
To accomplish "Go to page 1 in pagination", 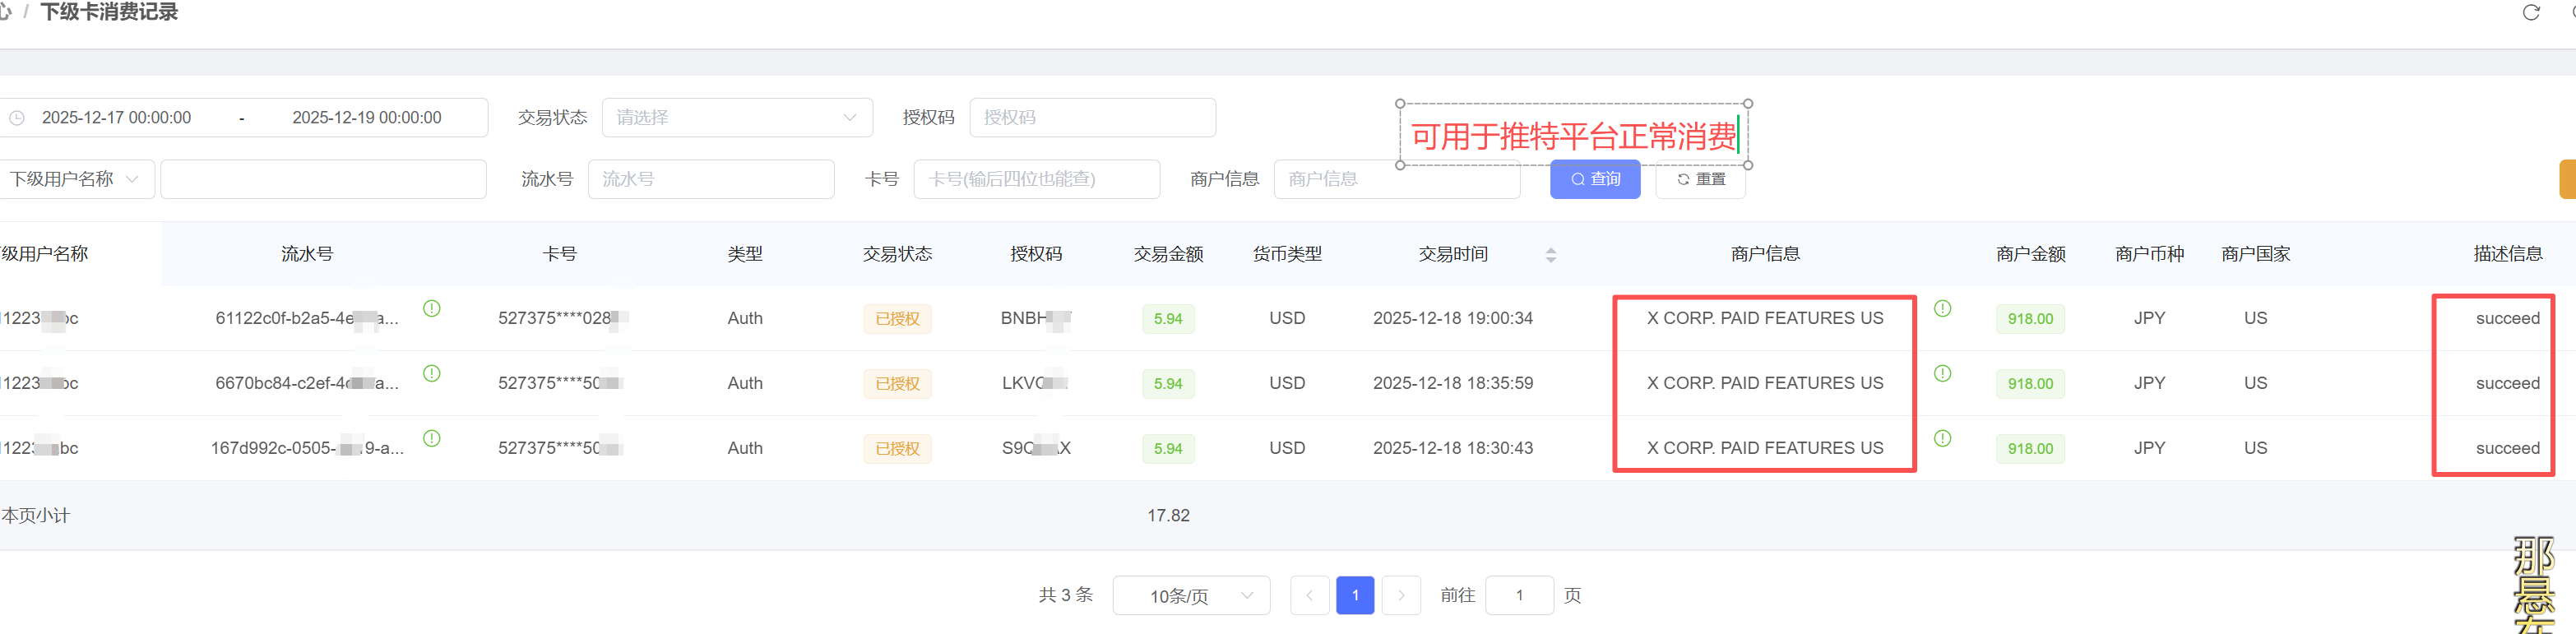I will [1354, 596].
